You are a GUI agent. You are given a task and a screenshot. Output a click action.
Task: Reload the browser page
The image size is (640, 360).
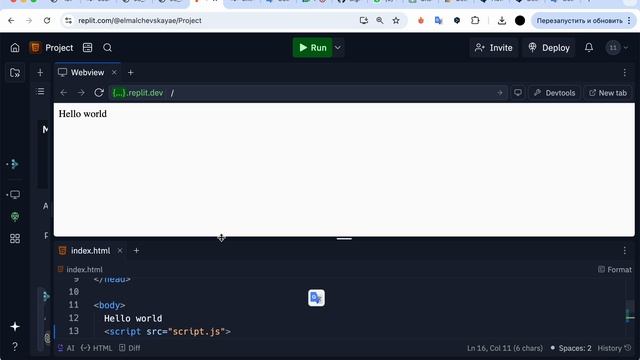tap(47, 20)
